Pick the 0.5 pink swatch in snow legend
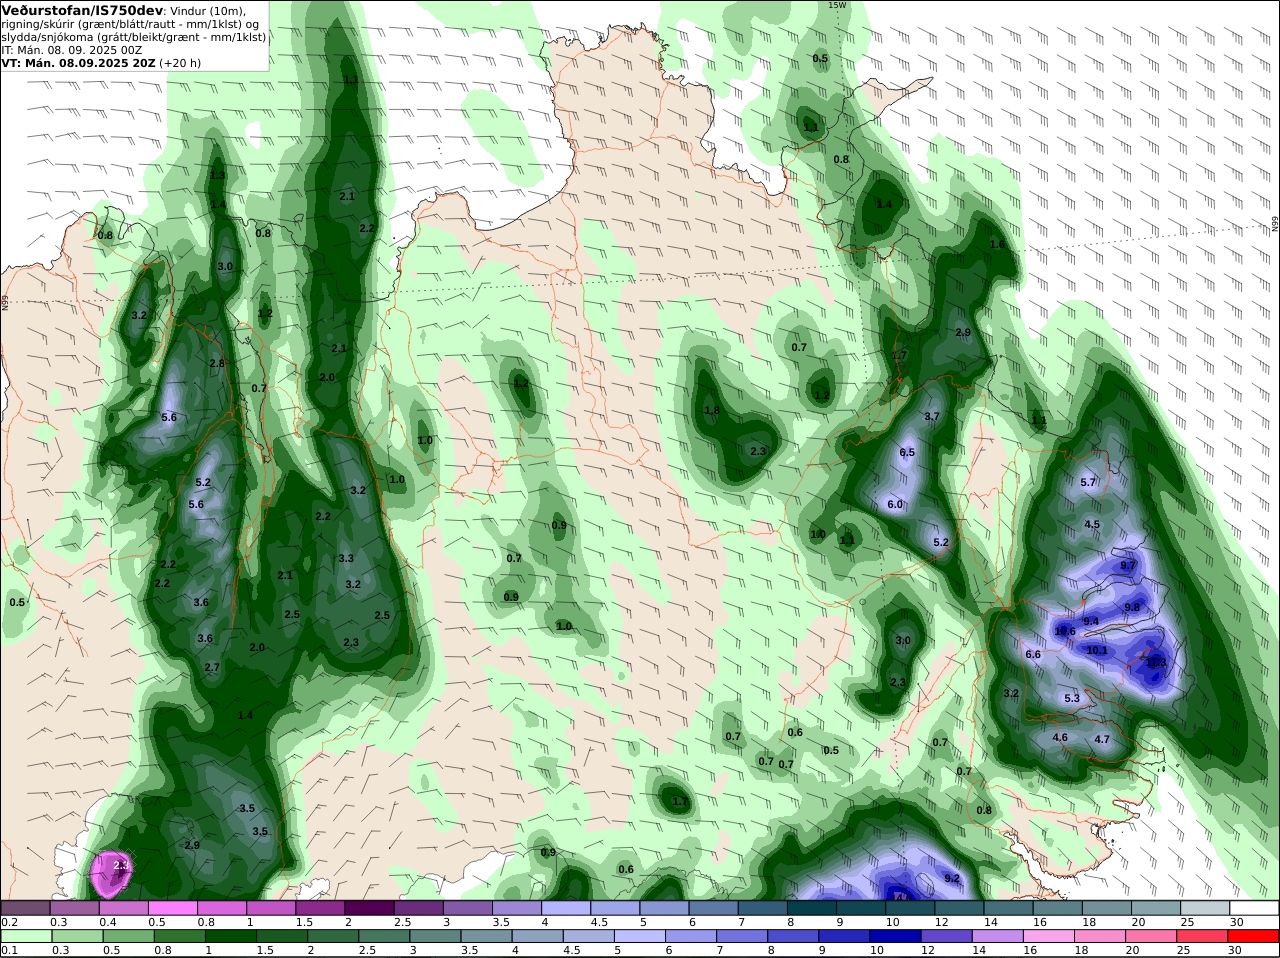This screenshot has height=958, width=1280. (172, 907)
